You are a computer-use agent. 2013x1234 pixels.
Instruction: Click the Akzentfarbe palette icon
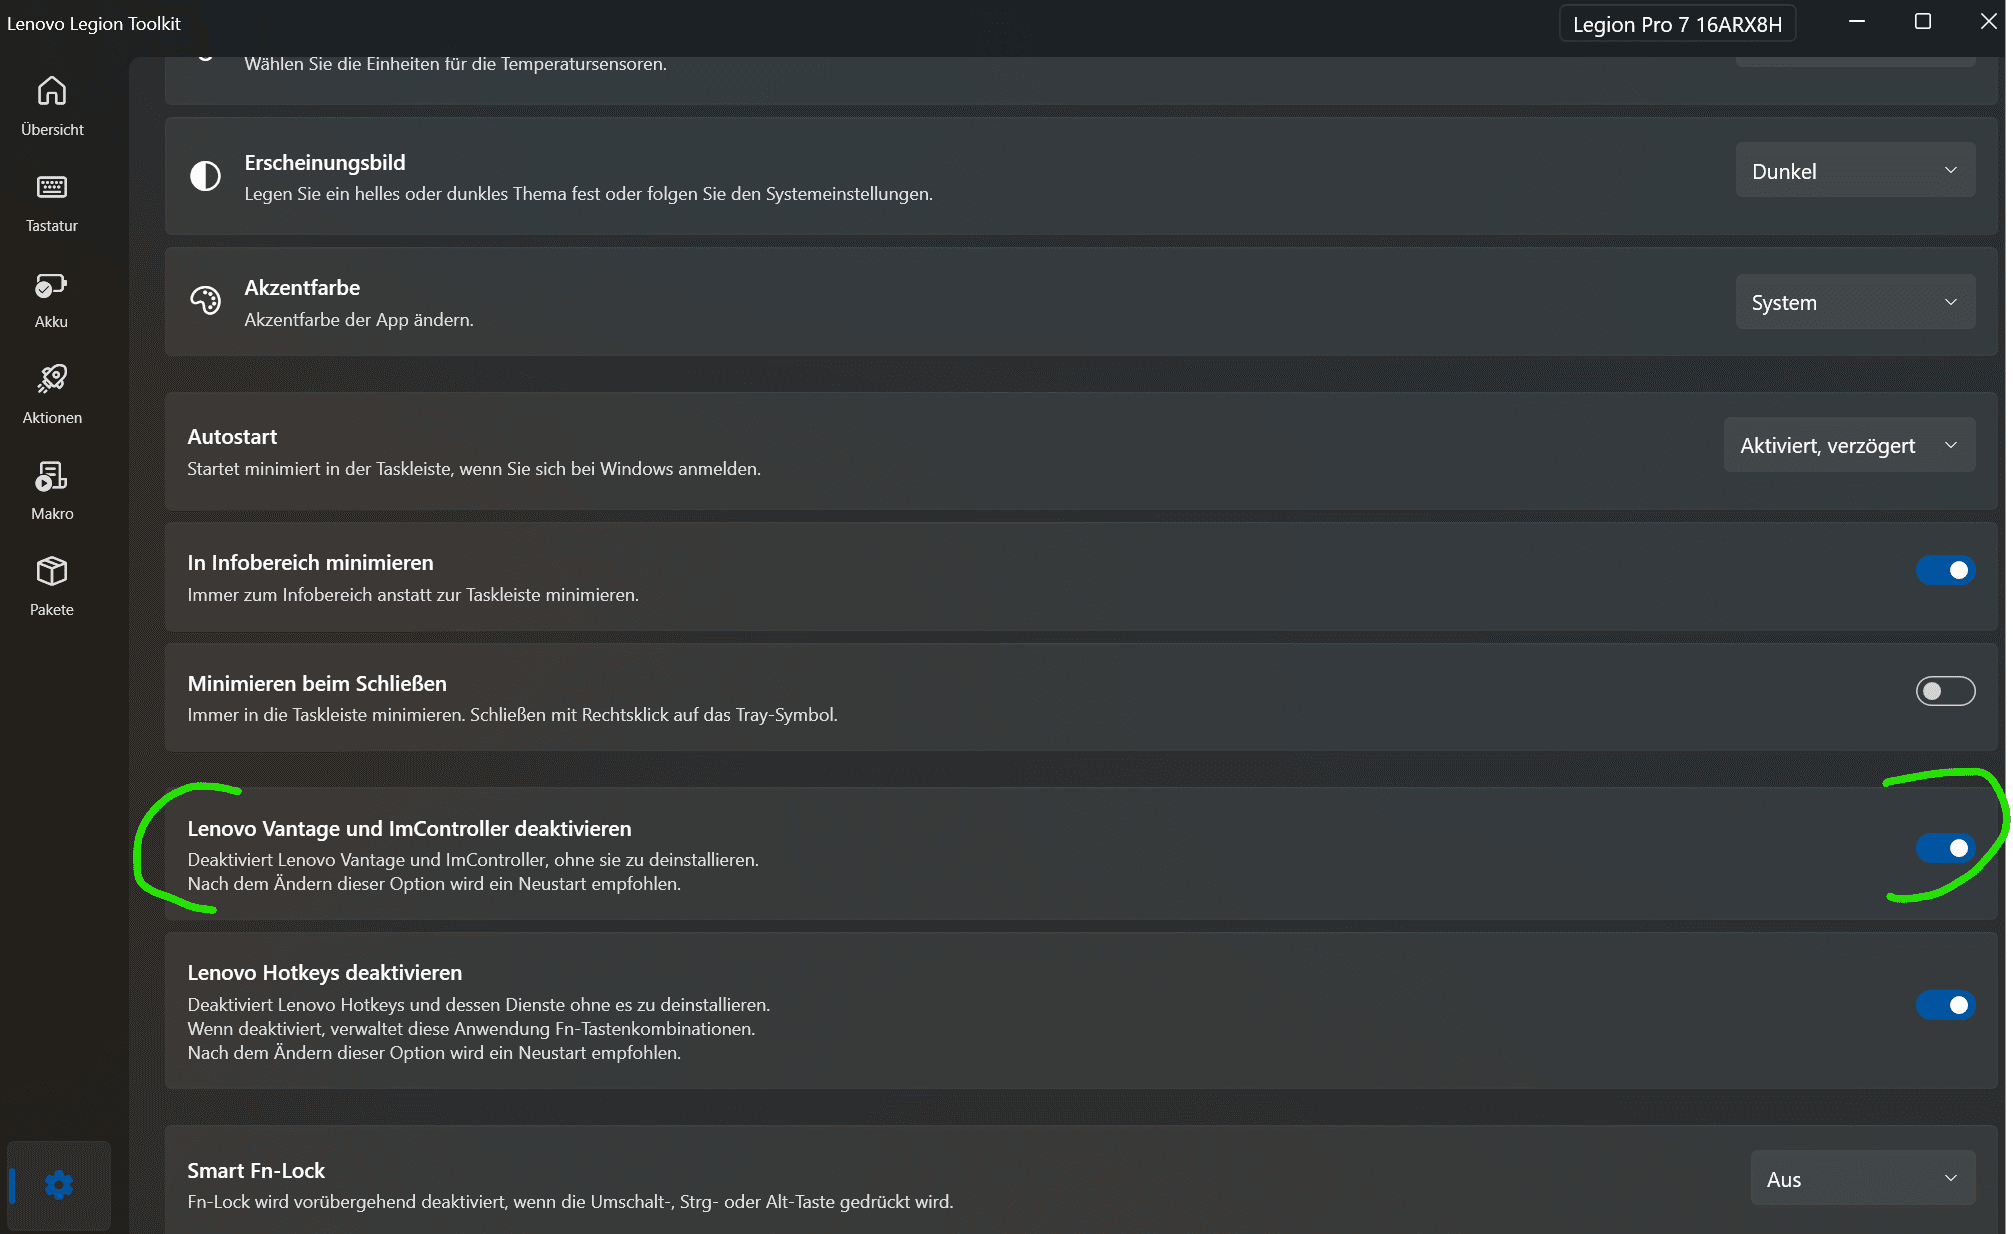(205, 301)
